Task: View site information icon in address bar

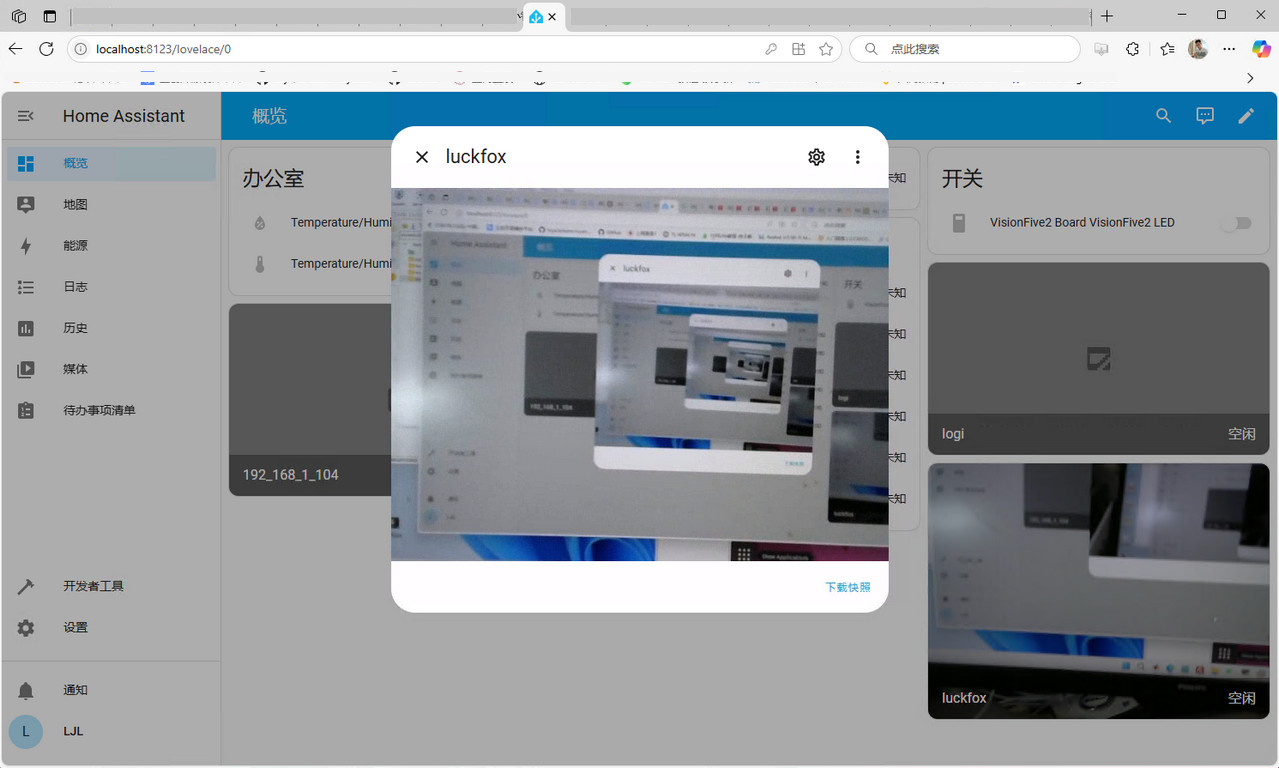Action: [82, 49]
